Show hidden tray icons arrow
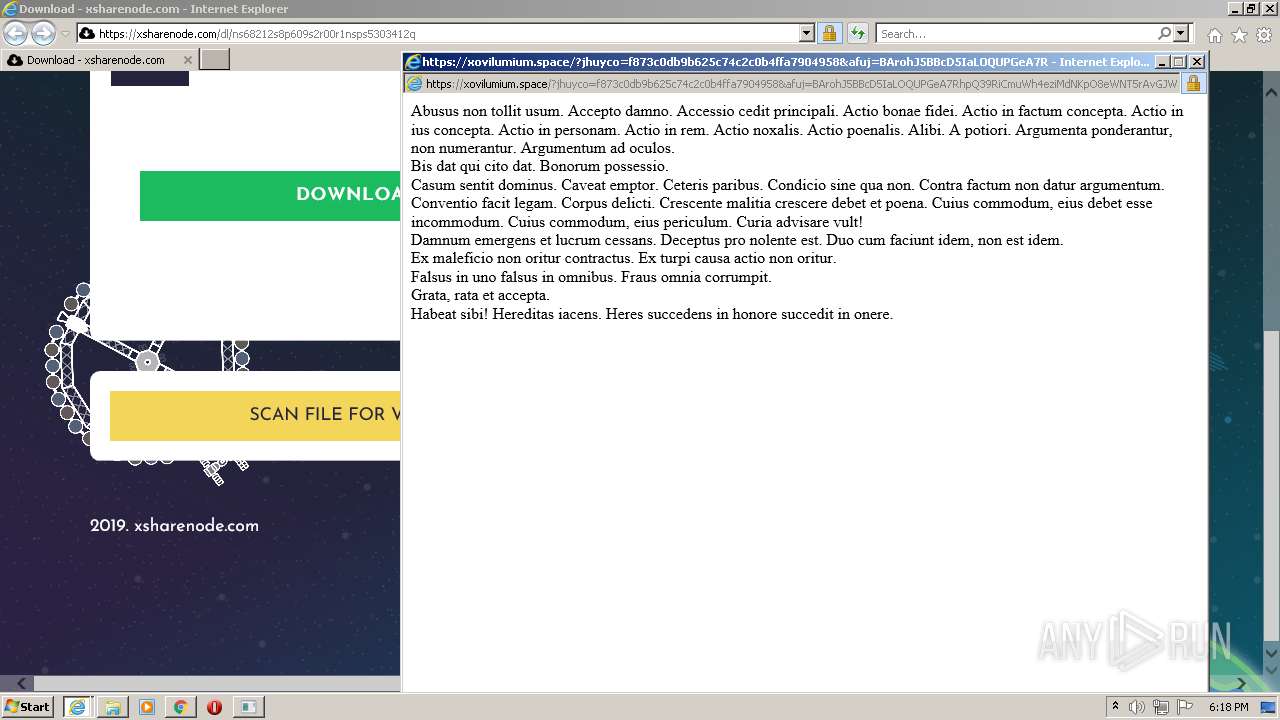This screenshot has height=720, width=1280. click(x=1115, y=707)
